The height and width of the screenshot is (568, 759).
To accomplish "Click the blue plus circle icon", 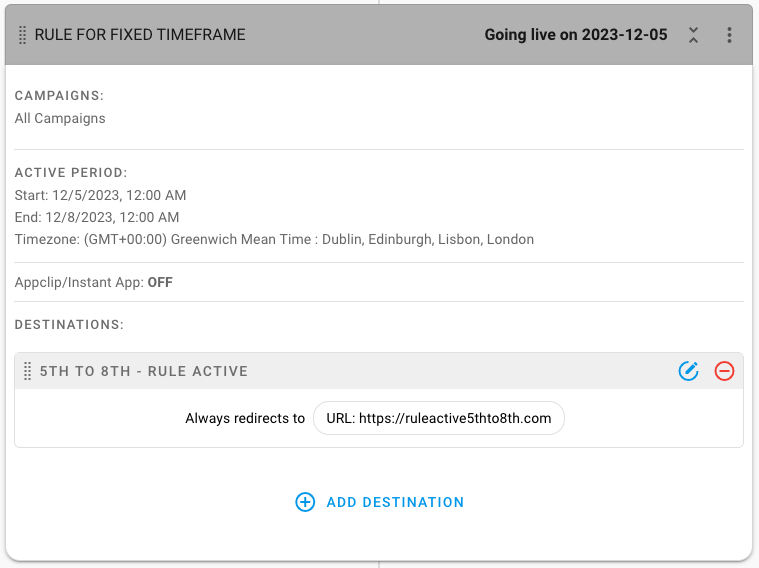I will tap(305, 502).
